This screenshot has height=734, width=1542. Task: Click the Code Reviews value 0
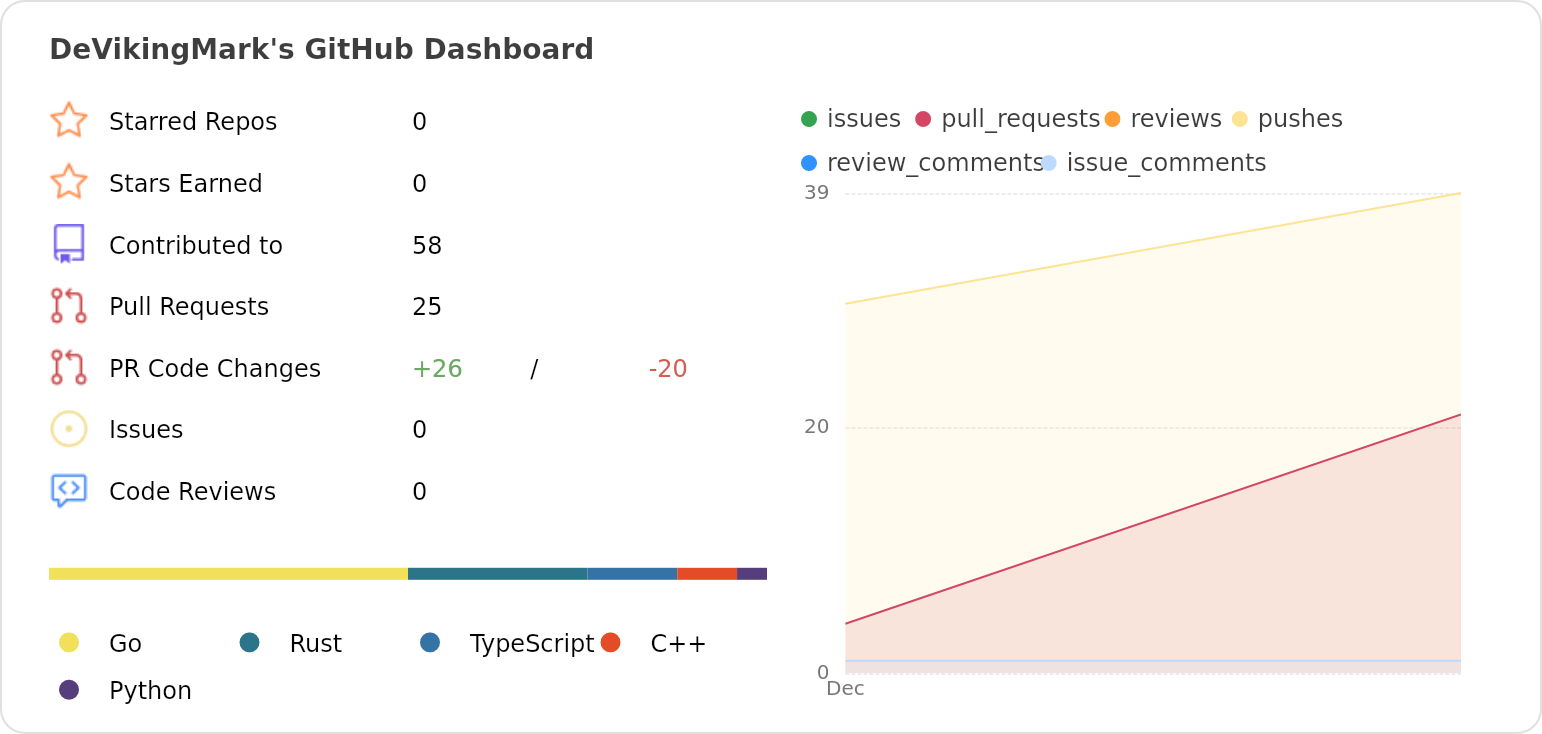pyautogui.click(x=420, y=492)
